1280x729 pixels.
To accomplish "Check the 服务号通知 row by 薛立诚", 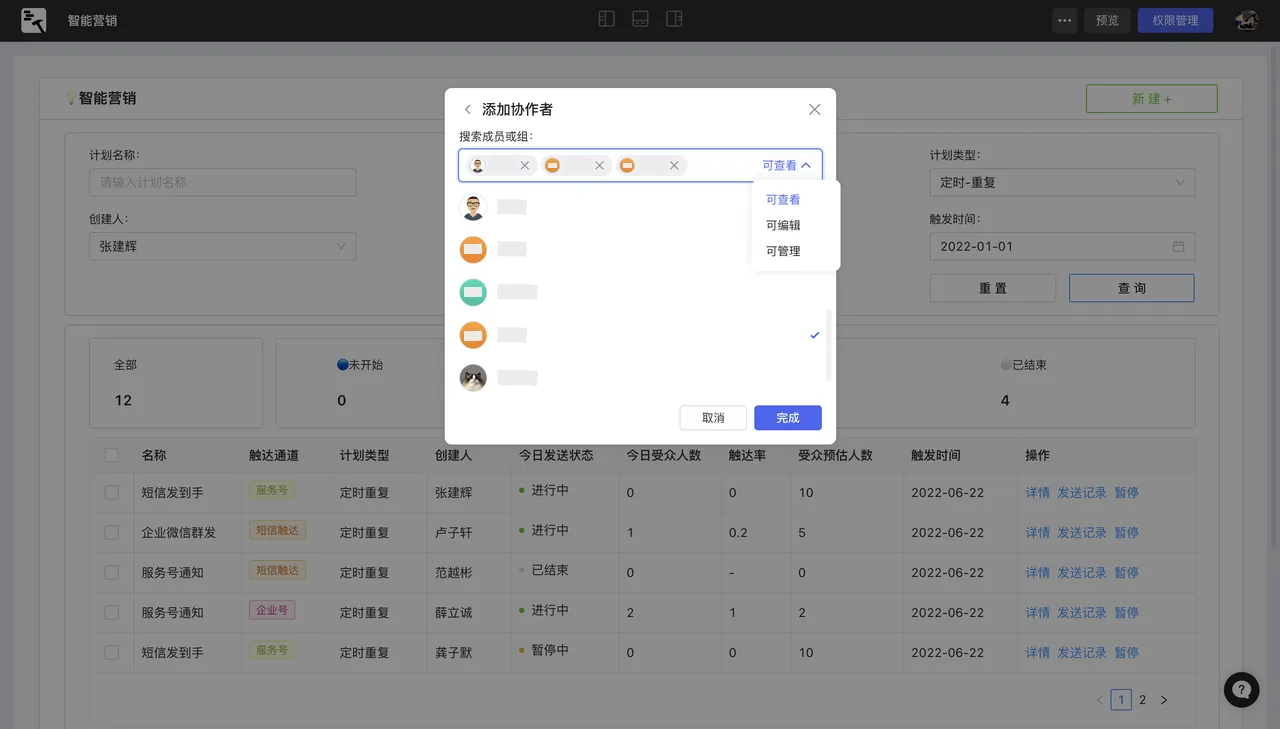I will (x=111, y=613).
